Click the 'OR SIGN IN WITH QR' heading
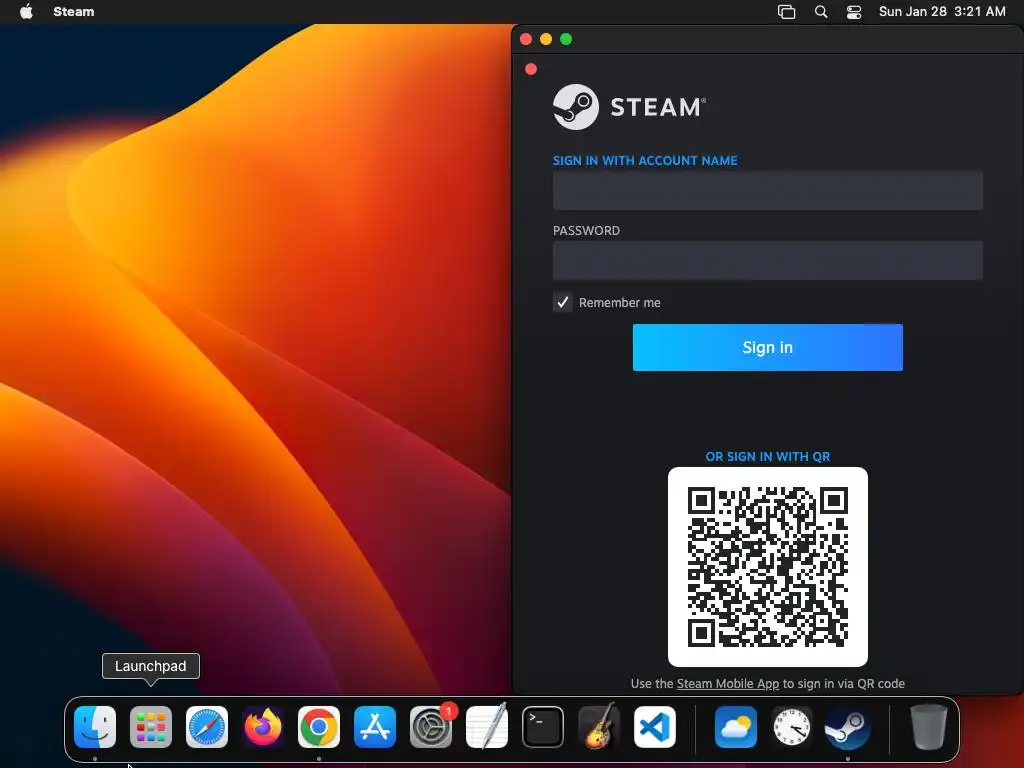Image resolution: width=1024 pixels, height=768 pixels. point(767,456)
